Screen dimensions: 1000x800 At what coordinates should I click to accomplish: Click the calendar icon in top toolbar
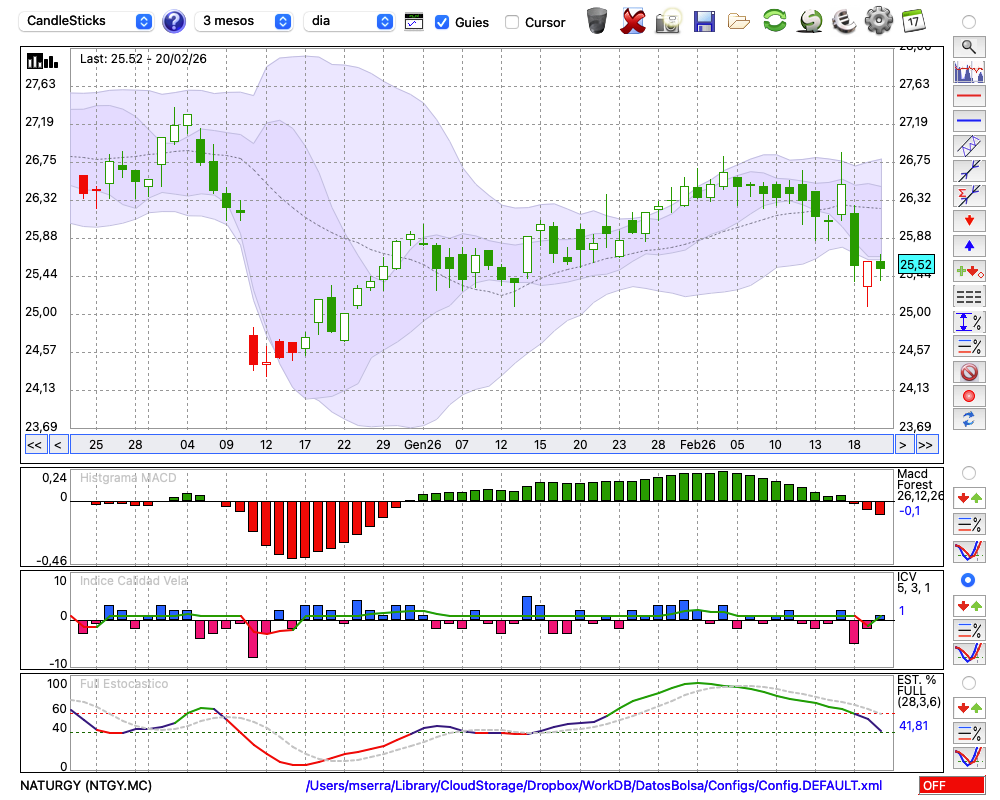(912, 21)
